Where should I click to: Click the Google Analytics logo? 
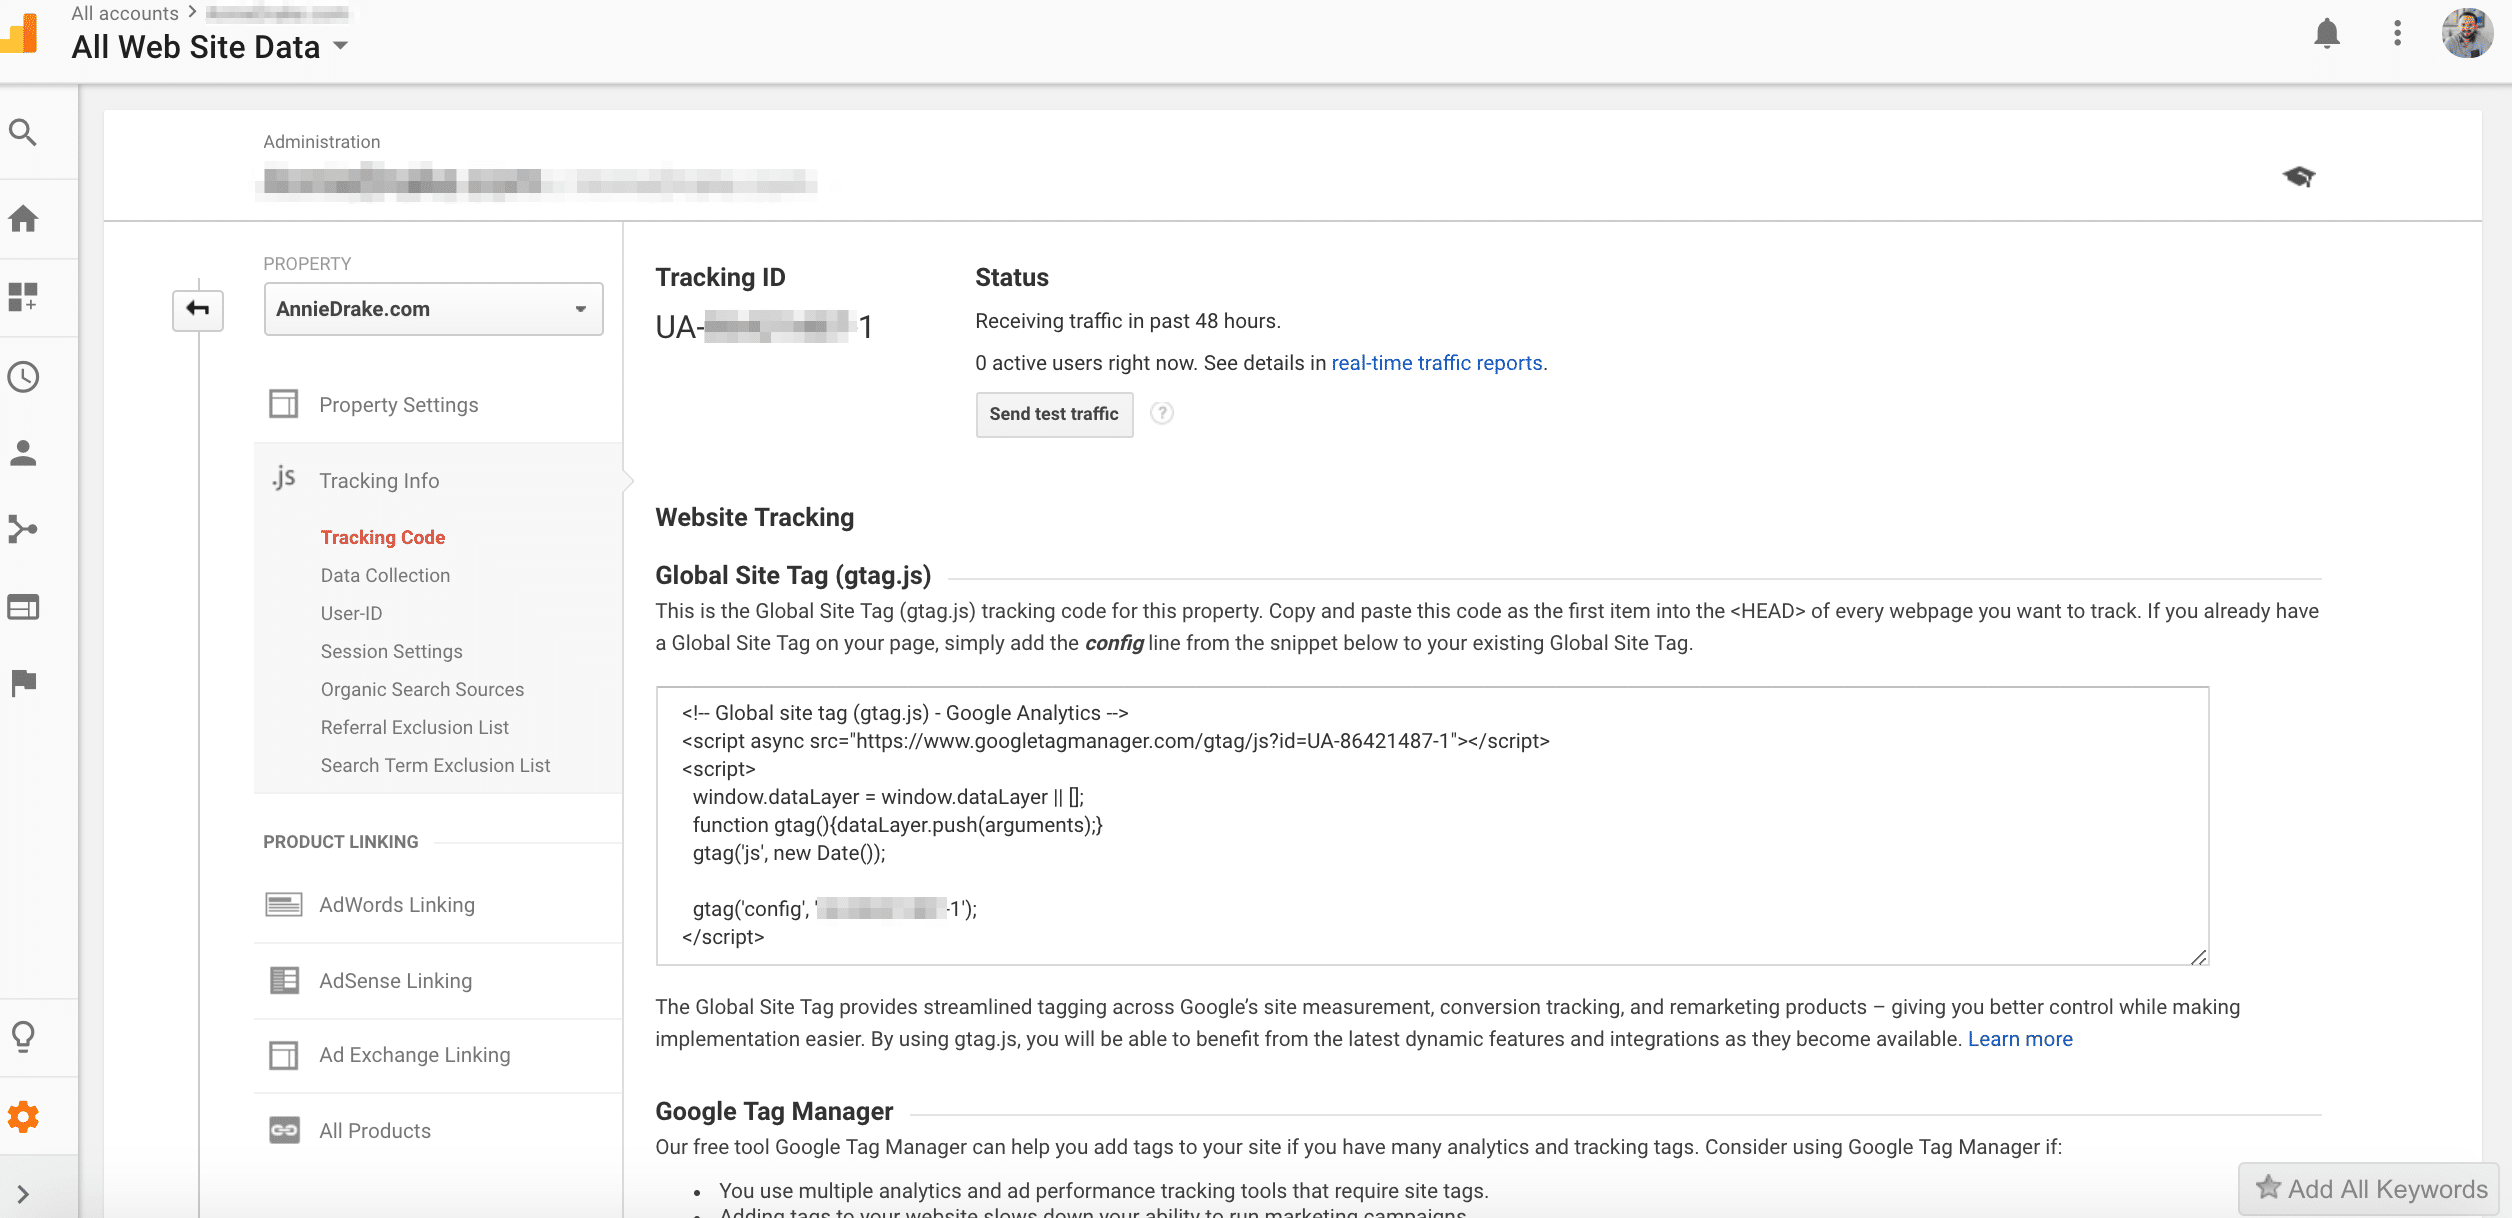20,33
